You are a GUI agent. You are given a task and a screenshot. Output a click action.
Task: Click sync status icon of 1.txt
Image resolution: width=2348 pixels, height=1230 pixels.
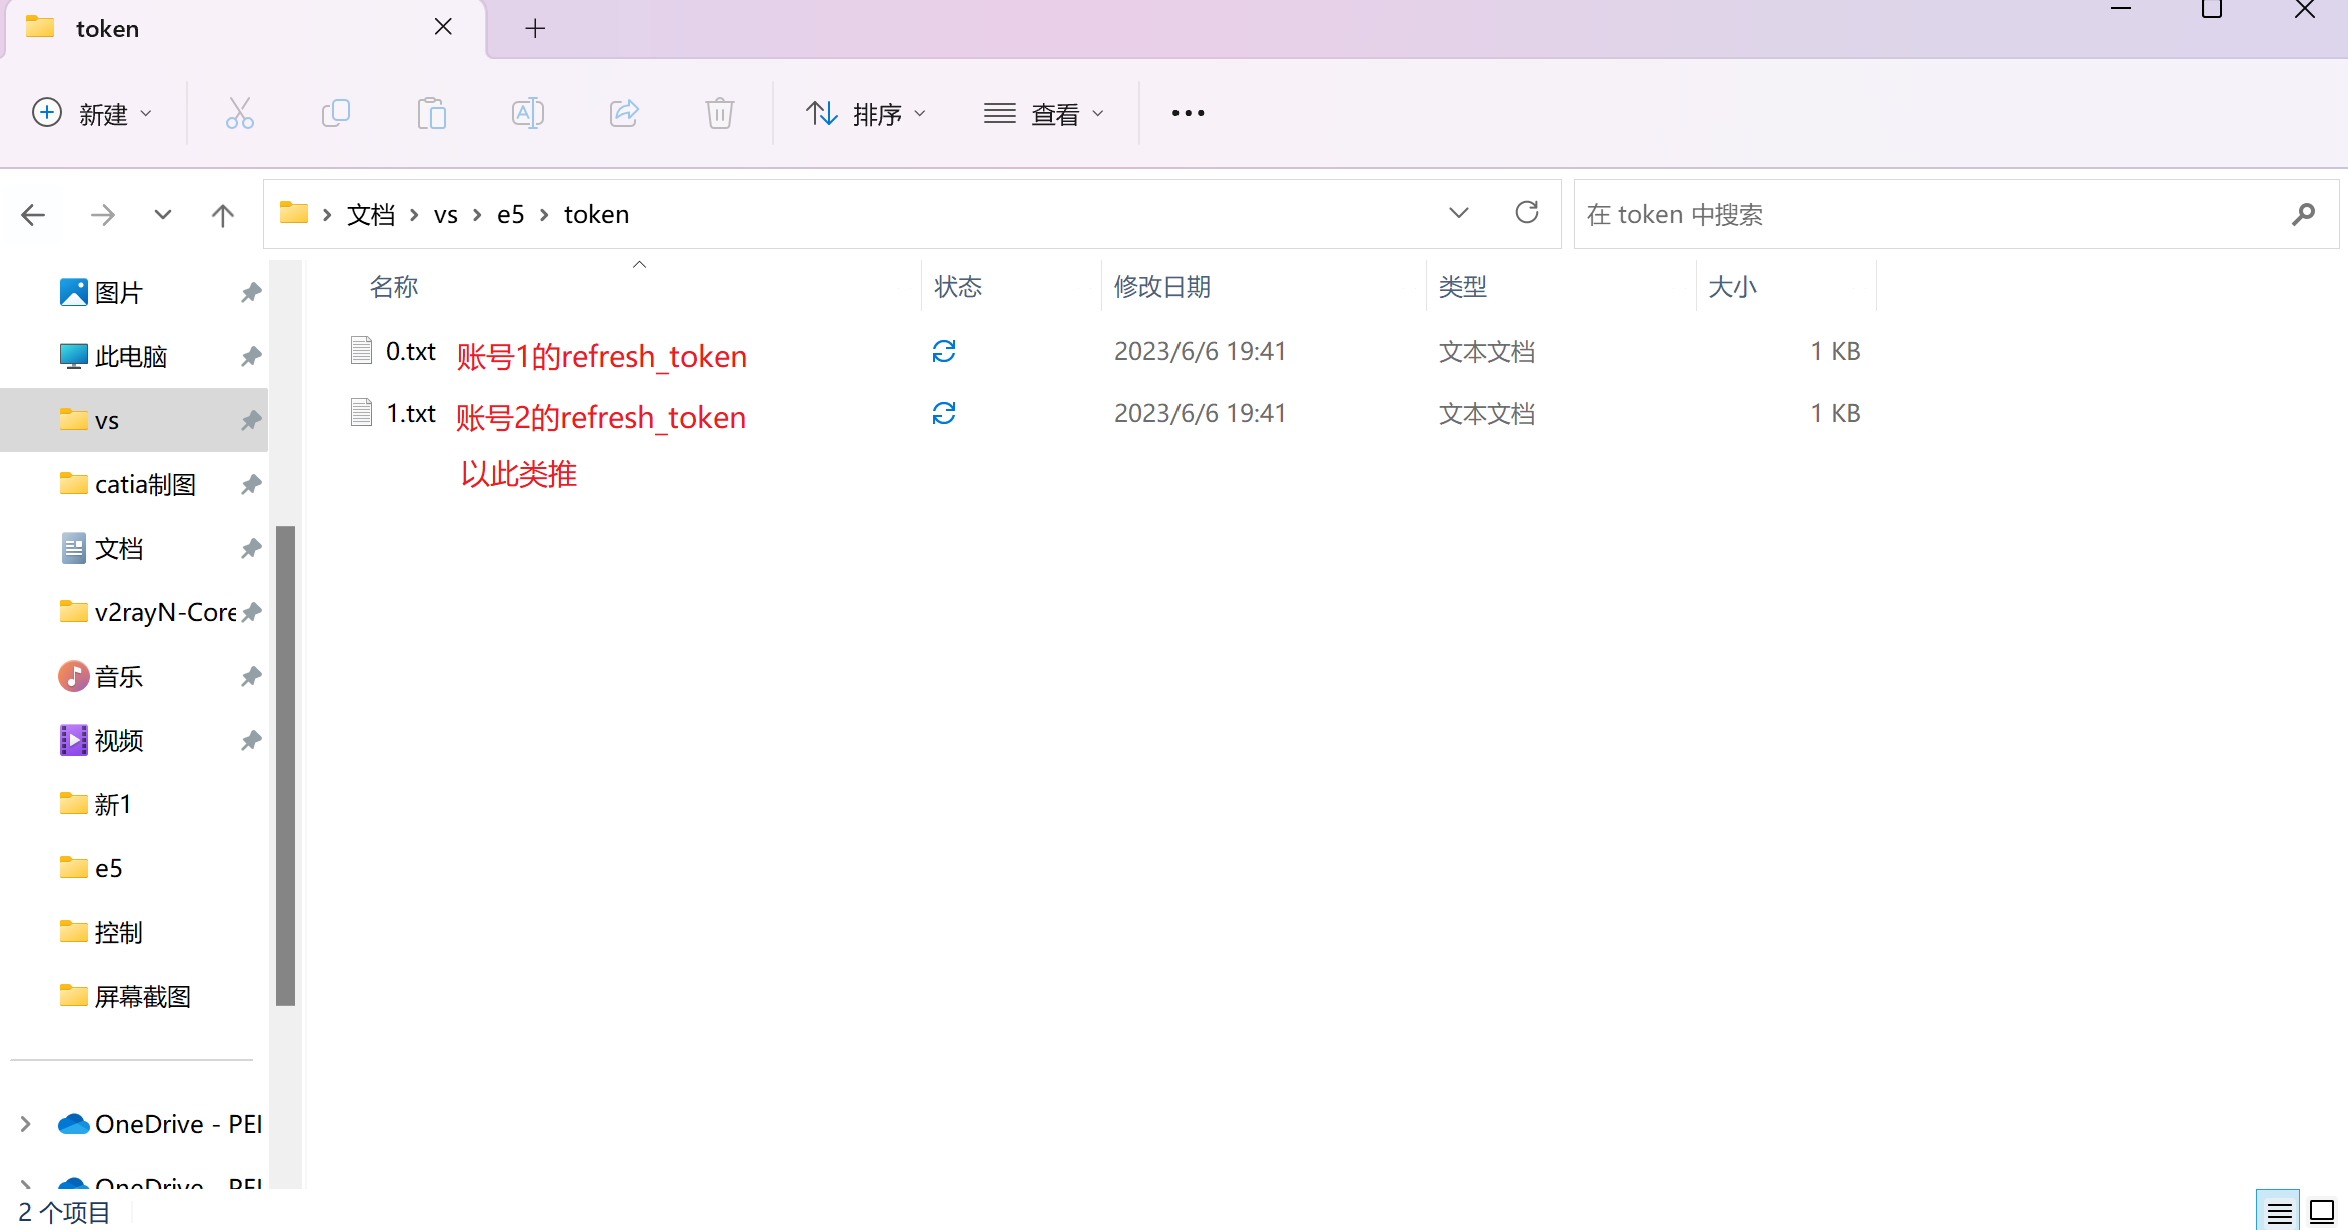click(x=944, y=413)
